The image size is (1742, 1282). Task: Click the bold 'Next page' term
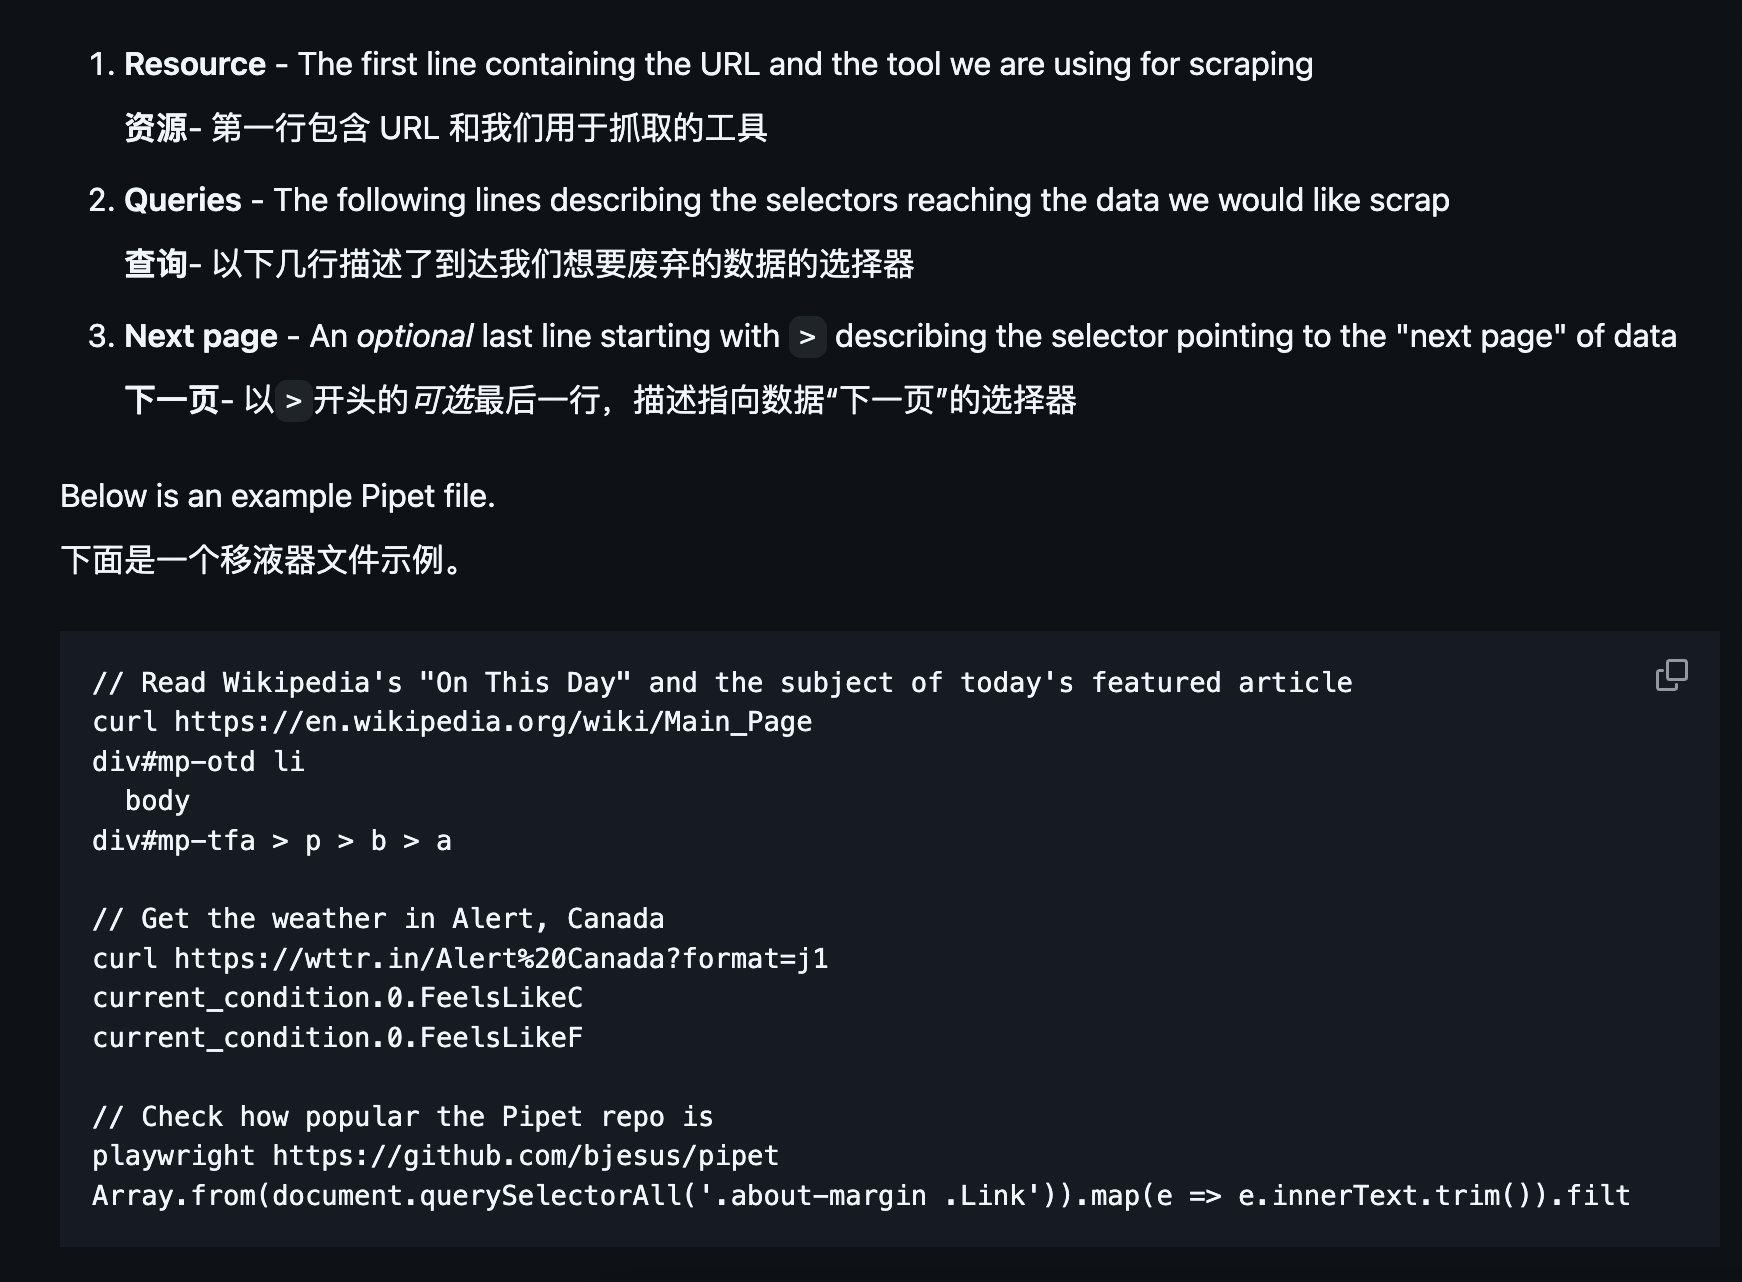click(201, 336)
